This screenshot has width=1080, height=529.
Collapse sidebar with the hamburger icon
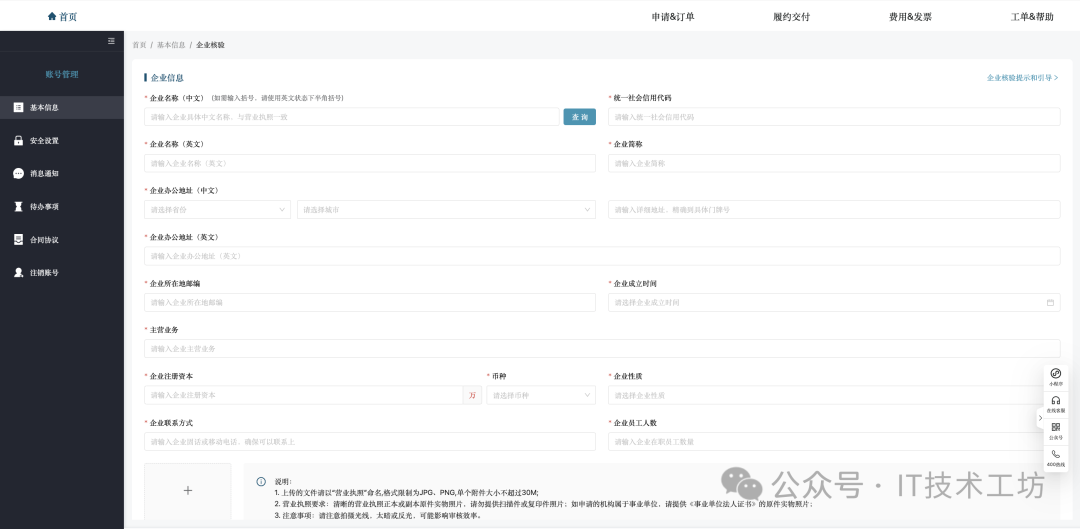[111, 41]
